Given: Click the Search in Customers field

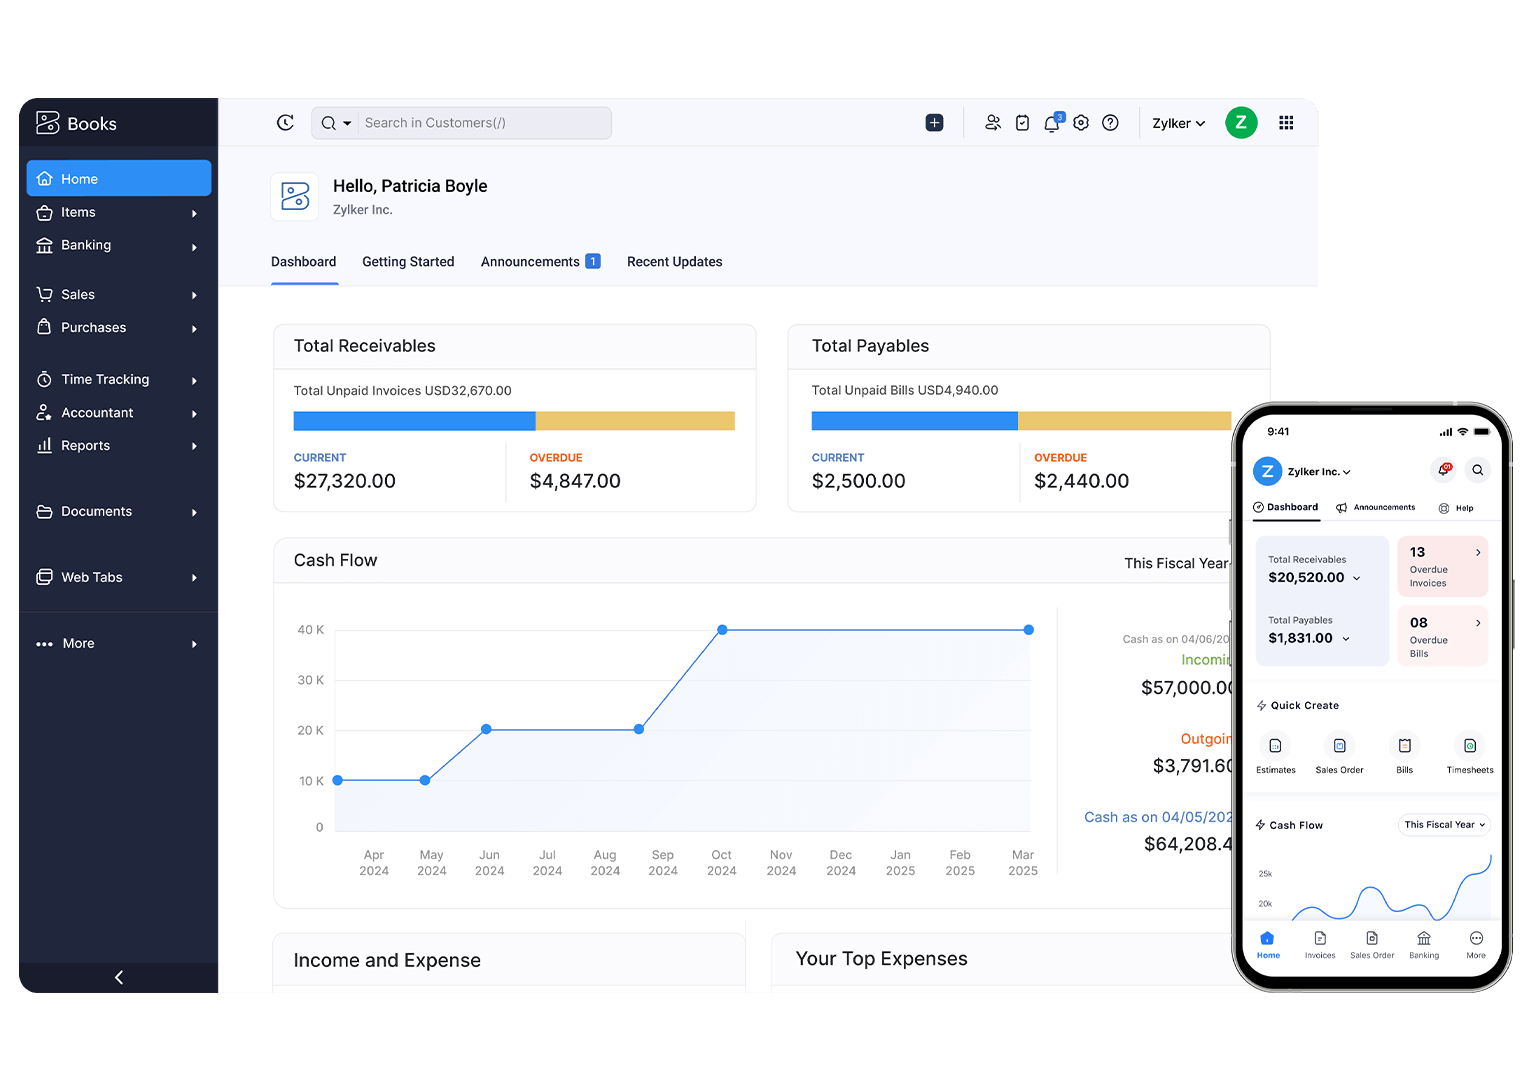Looking at the screenshot, I should click(484, 123).
